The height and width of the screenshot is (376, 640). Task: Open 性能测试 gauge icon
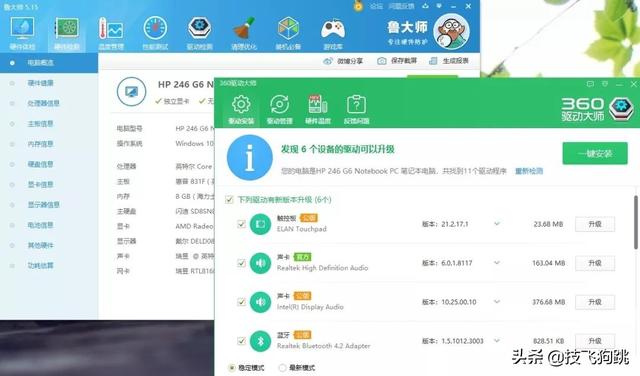pos(155,29)
